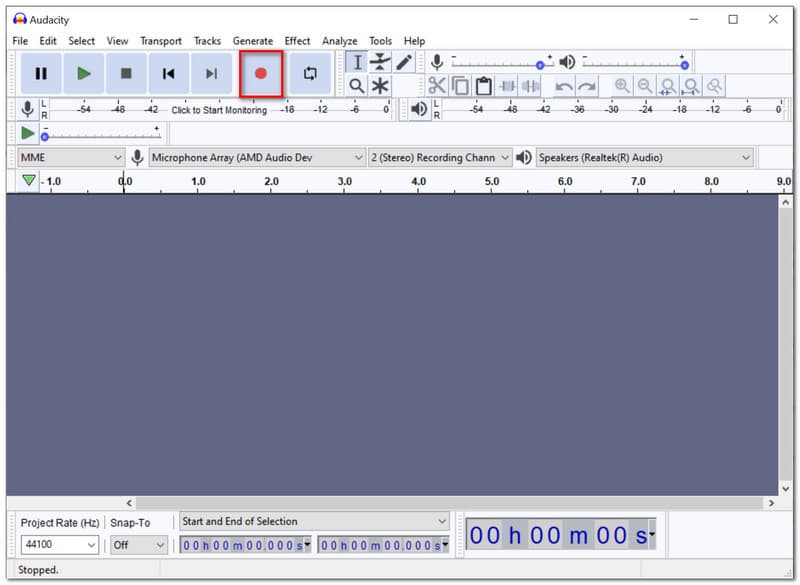Screen dimensions: 800x585
Task: Open the Select menu
Action: tap(82, 41)
